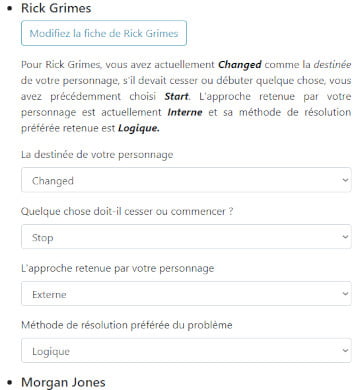This screenshot has height=390, width=360.
Task: Click the chevron arrow on the Changed select
Action: point(345,180)
